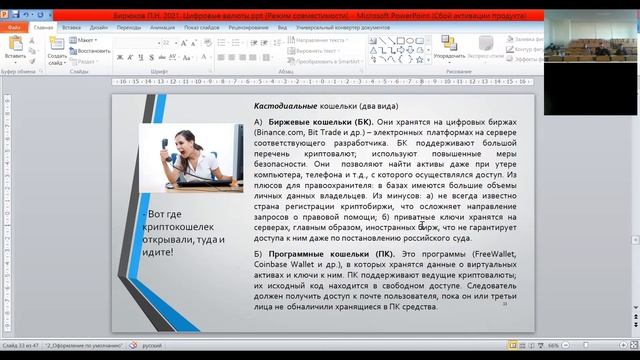Image resolution: width=640 pixels, height=360 pixels.
Task: Open the Layout (Макет) dropdown
Action: 84,40
